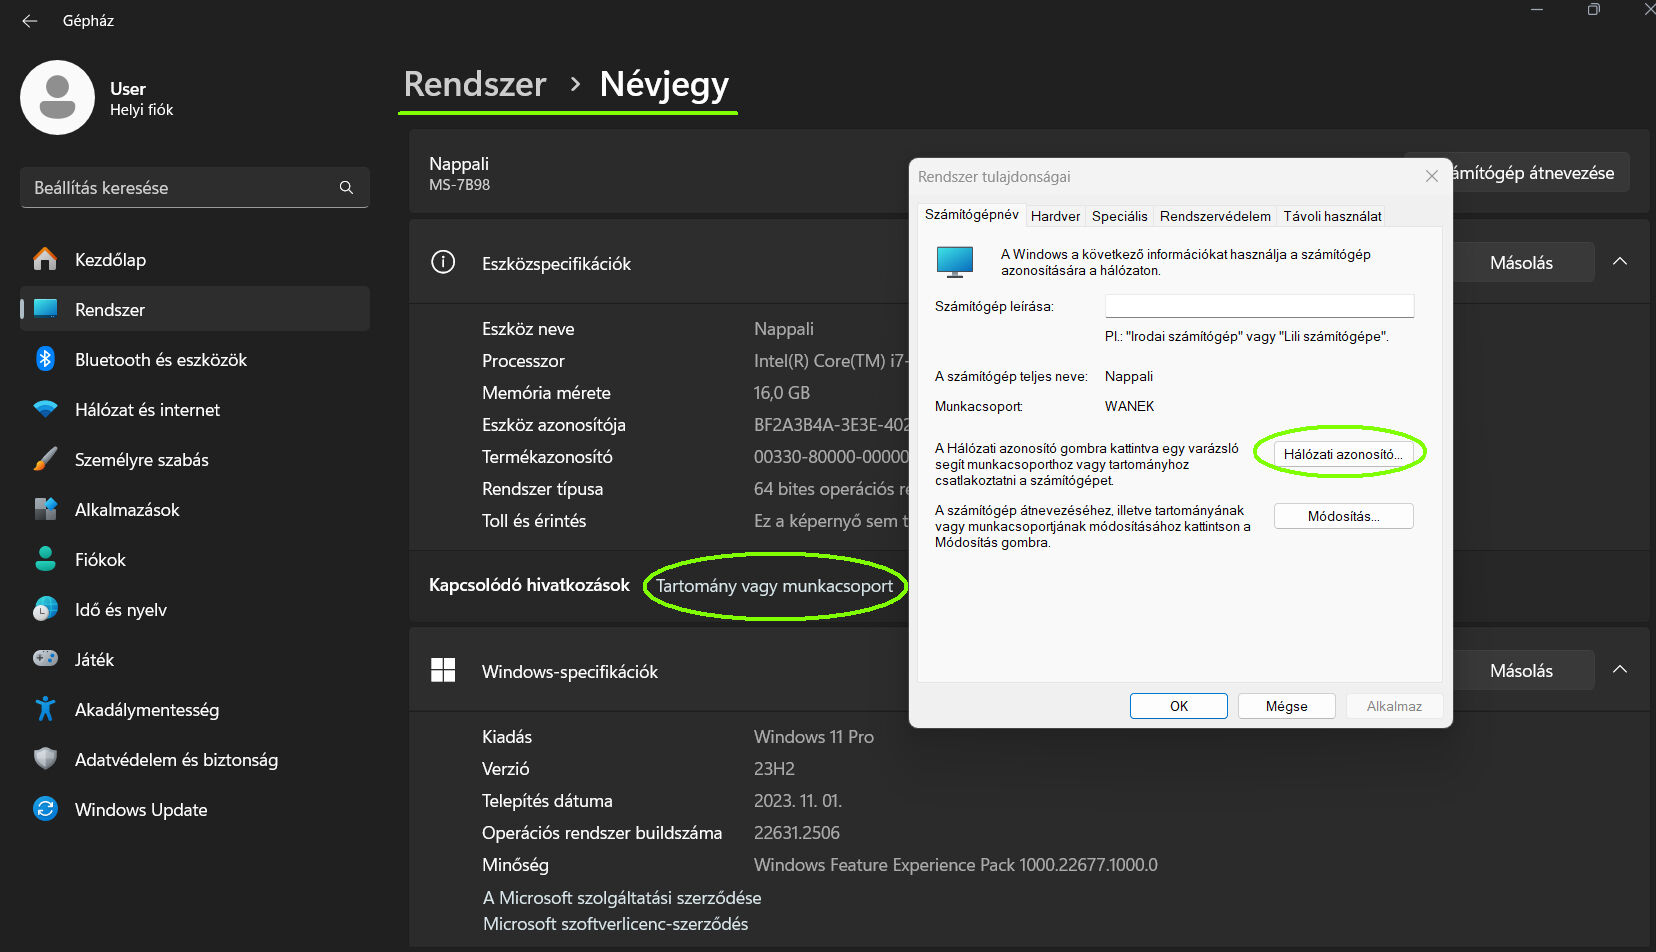Confirm the dialog with OK

(x=1179, y=706)
